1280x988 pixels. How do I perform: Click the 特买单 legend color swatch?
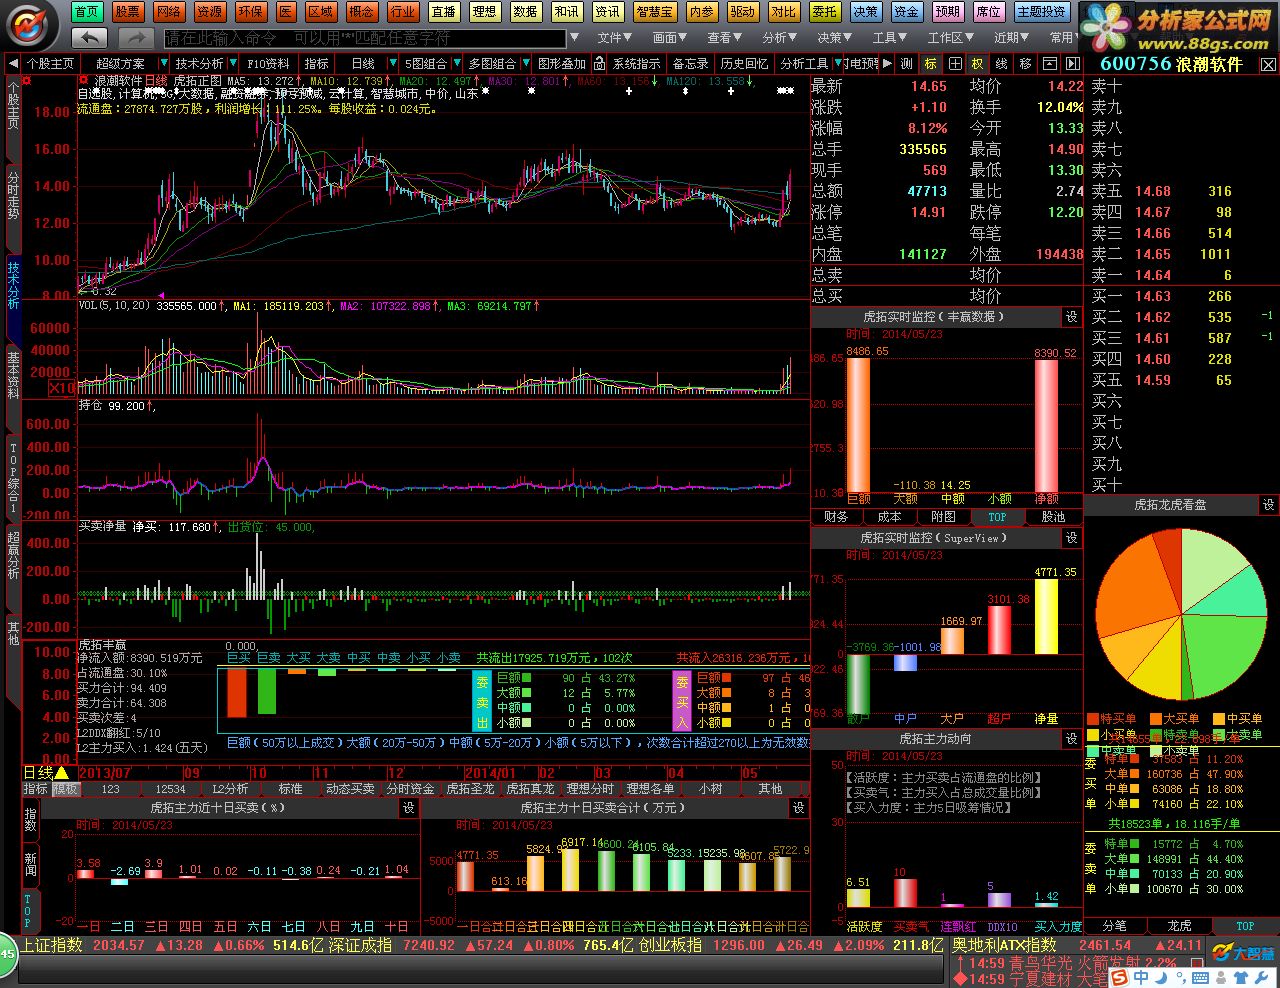click(1092, 719)
